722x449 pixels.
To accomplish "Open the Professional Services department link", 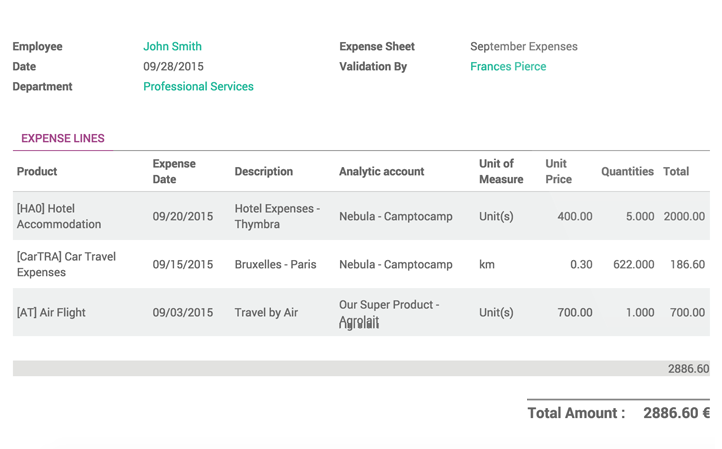I will tap(198, 87).
